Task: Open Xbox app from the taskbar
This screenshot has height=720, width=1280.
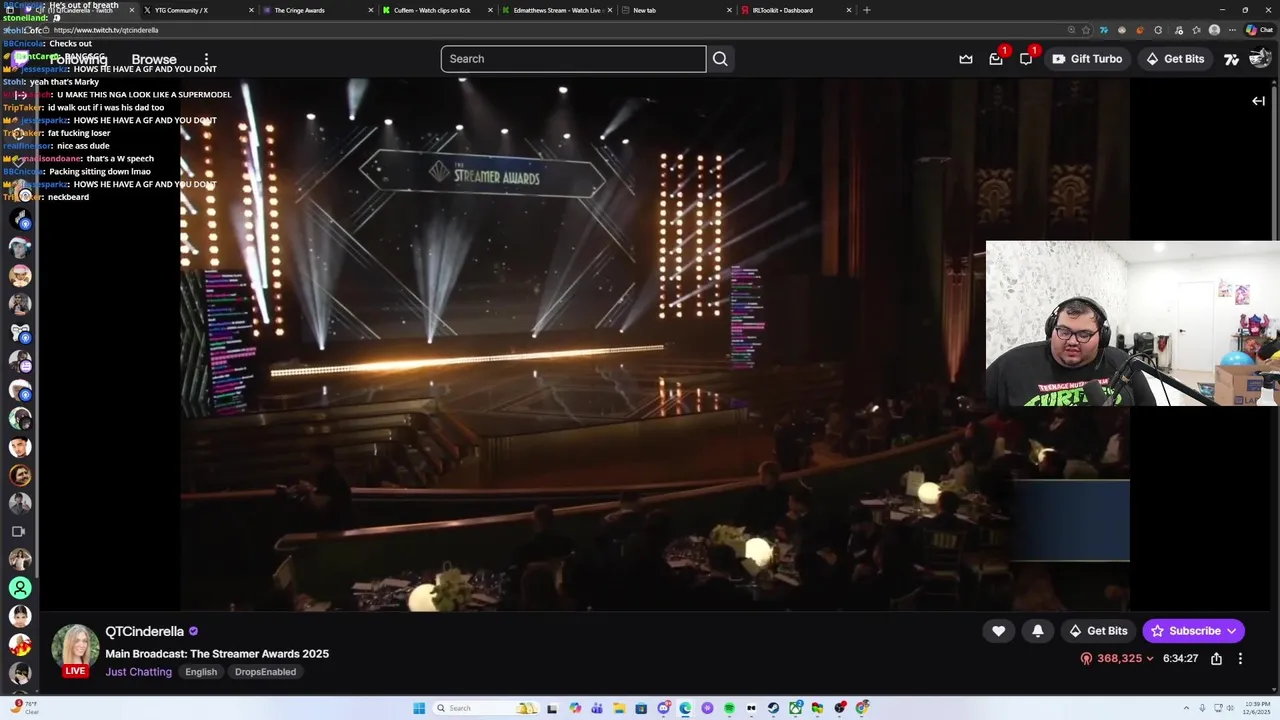Action: [x=796, y=708]
